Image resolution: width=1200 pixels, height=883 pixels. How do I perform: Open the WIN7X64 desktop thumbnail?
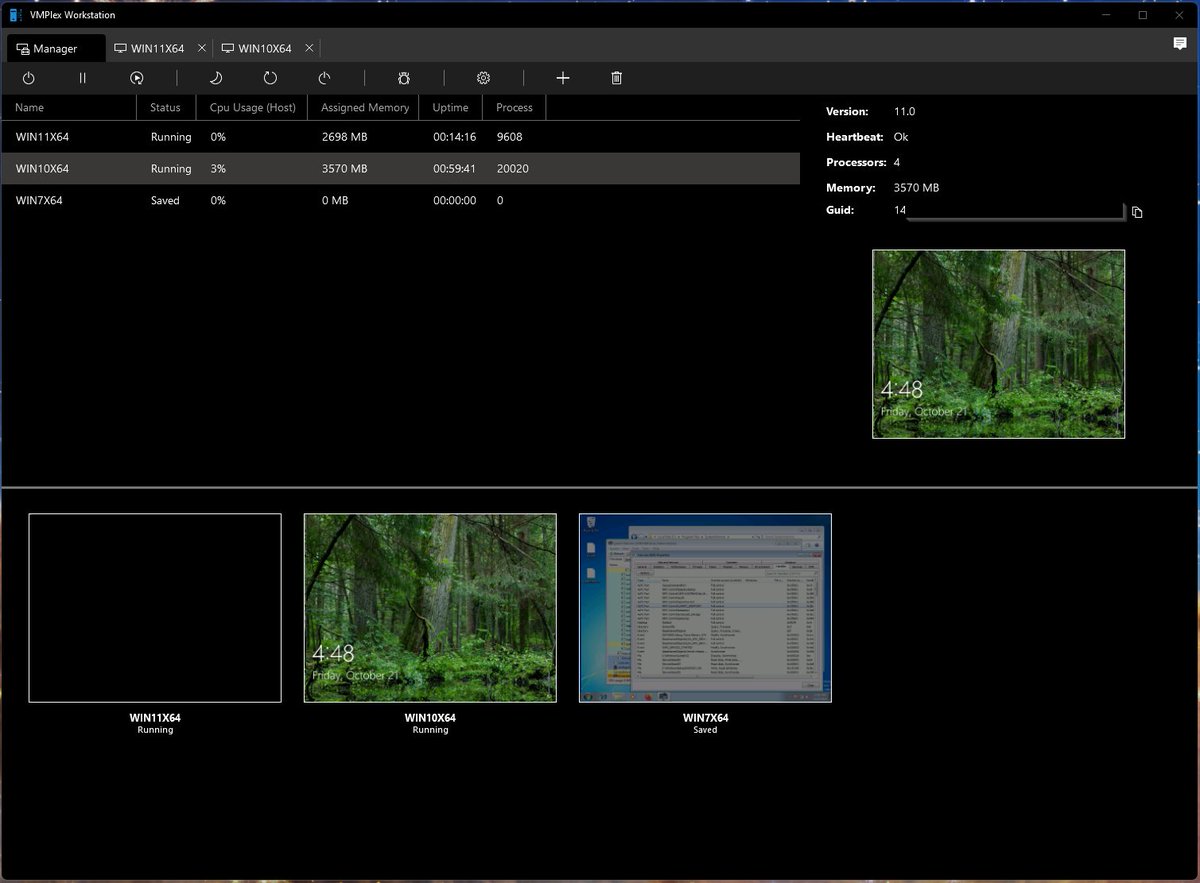tap(705, 608)
